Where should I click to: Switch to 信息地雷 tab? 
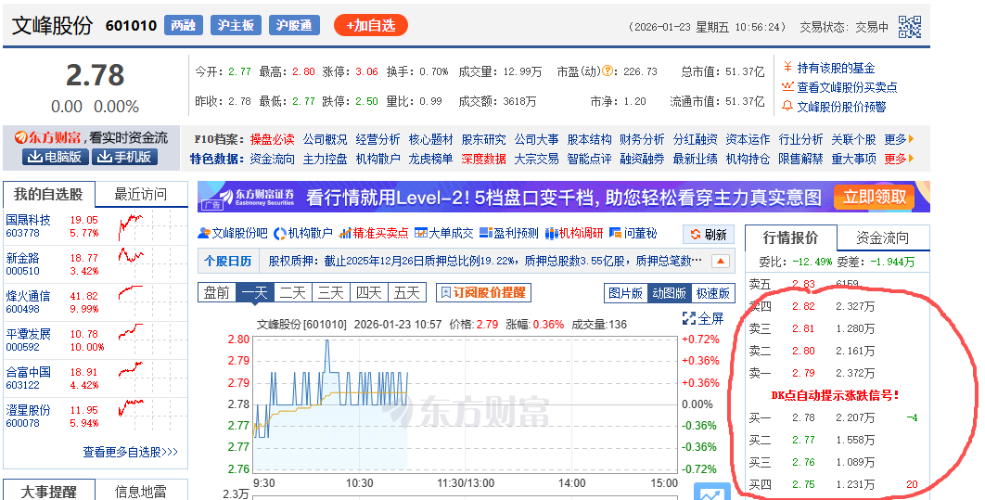click(x=141, y=491)
